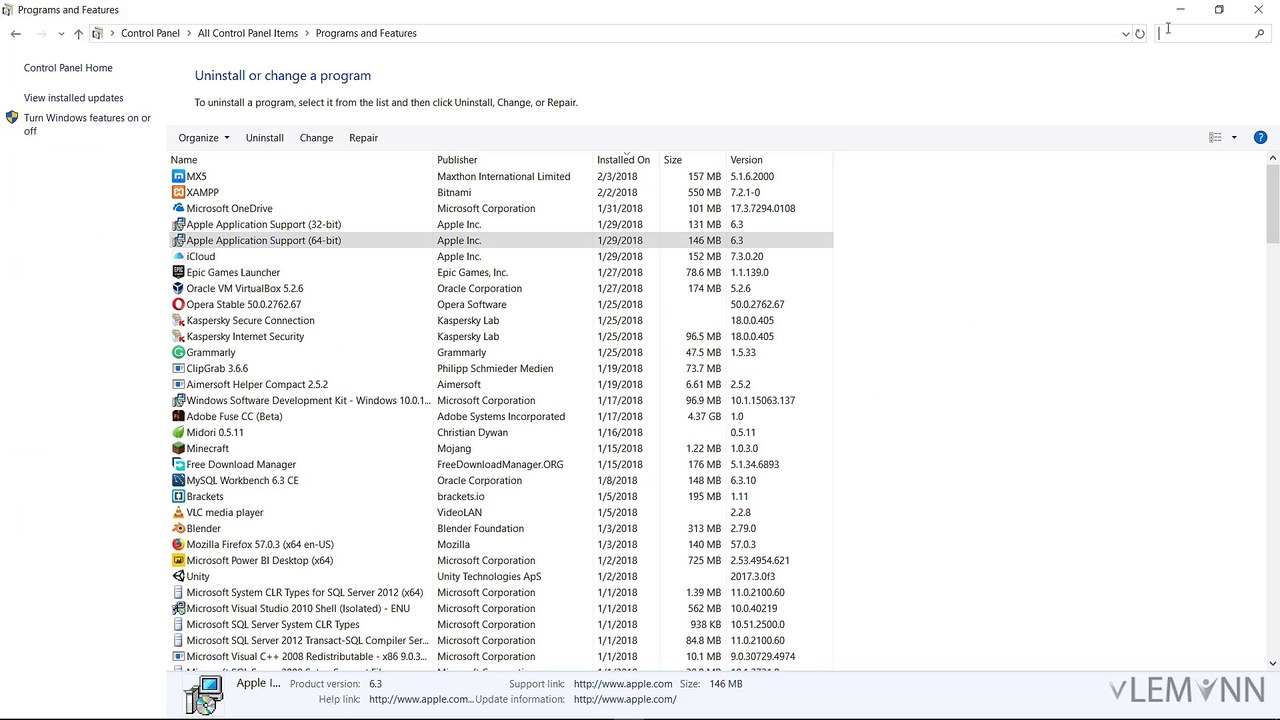Click the Kaspersky Internet Security icon
This screenshot has height=720, width=1280.
point(178,336)
